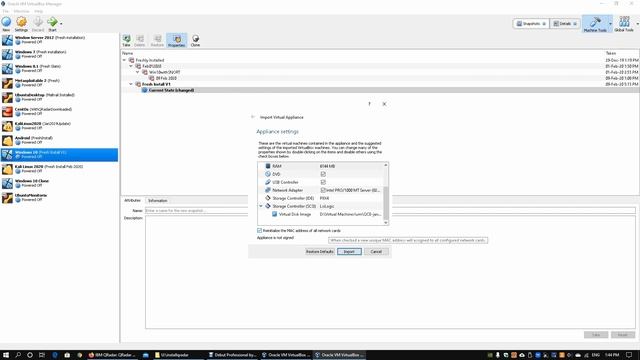Toggle the snapshot Properties icon

[177, 40]
